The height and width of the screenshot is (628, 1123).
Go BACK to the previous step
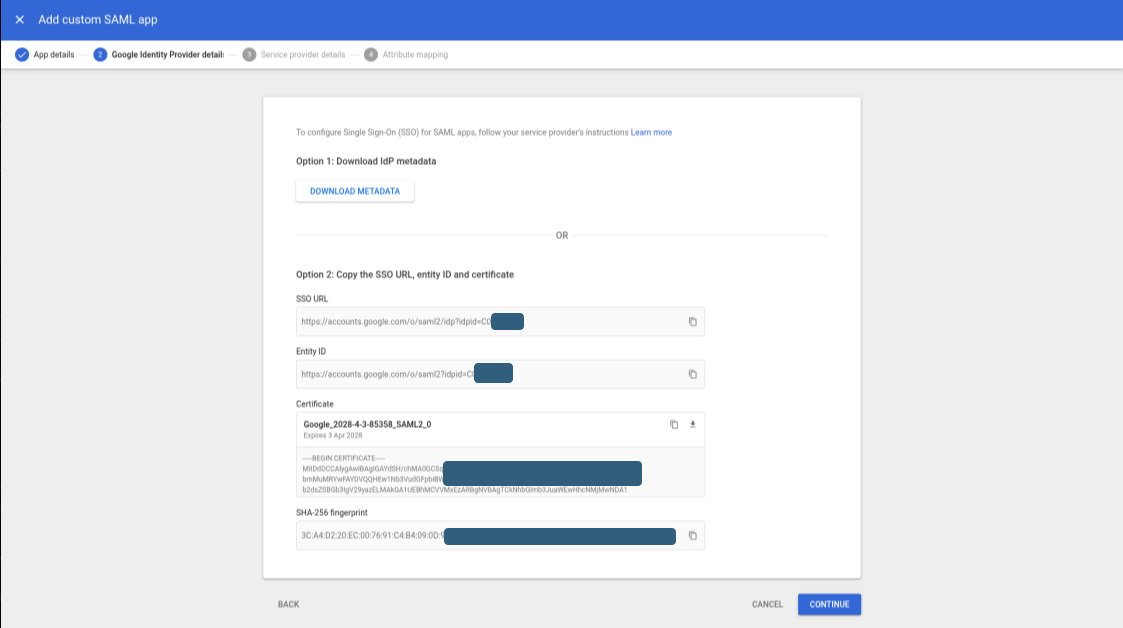tap(288, 604)
